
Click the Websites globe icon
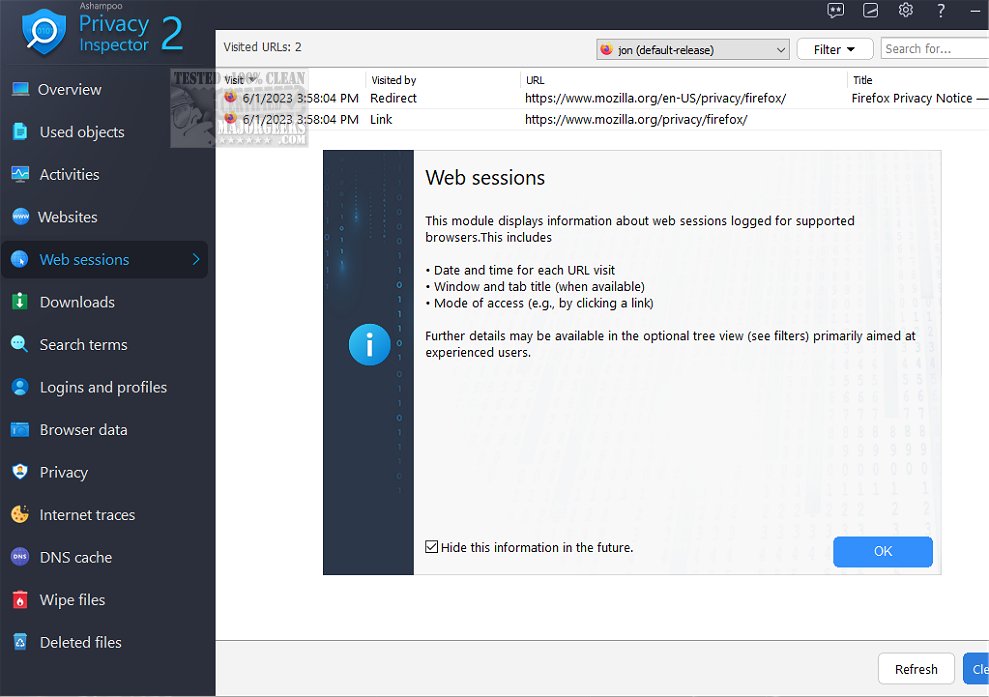(x=20, y=216)
